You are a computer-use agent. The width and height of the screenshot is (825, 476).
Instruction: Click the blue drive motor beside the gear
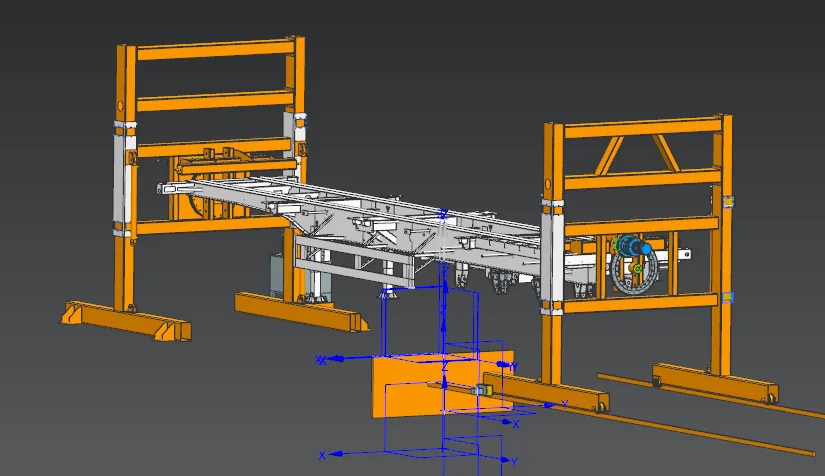[x=645, y=247]
